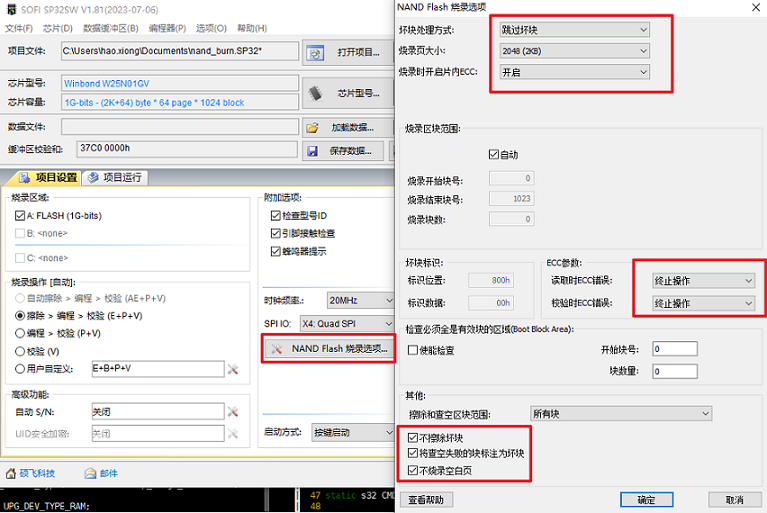Click the open project folder icon
This screenshot has width=767, height=513.
(315, 53)
